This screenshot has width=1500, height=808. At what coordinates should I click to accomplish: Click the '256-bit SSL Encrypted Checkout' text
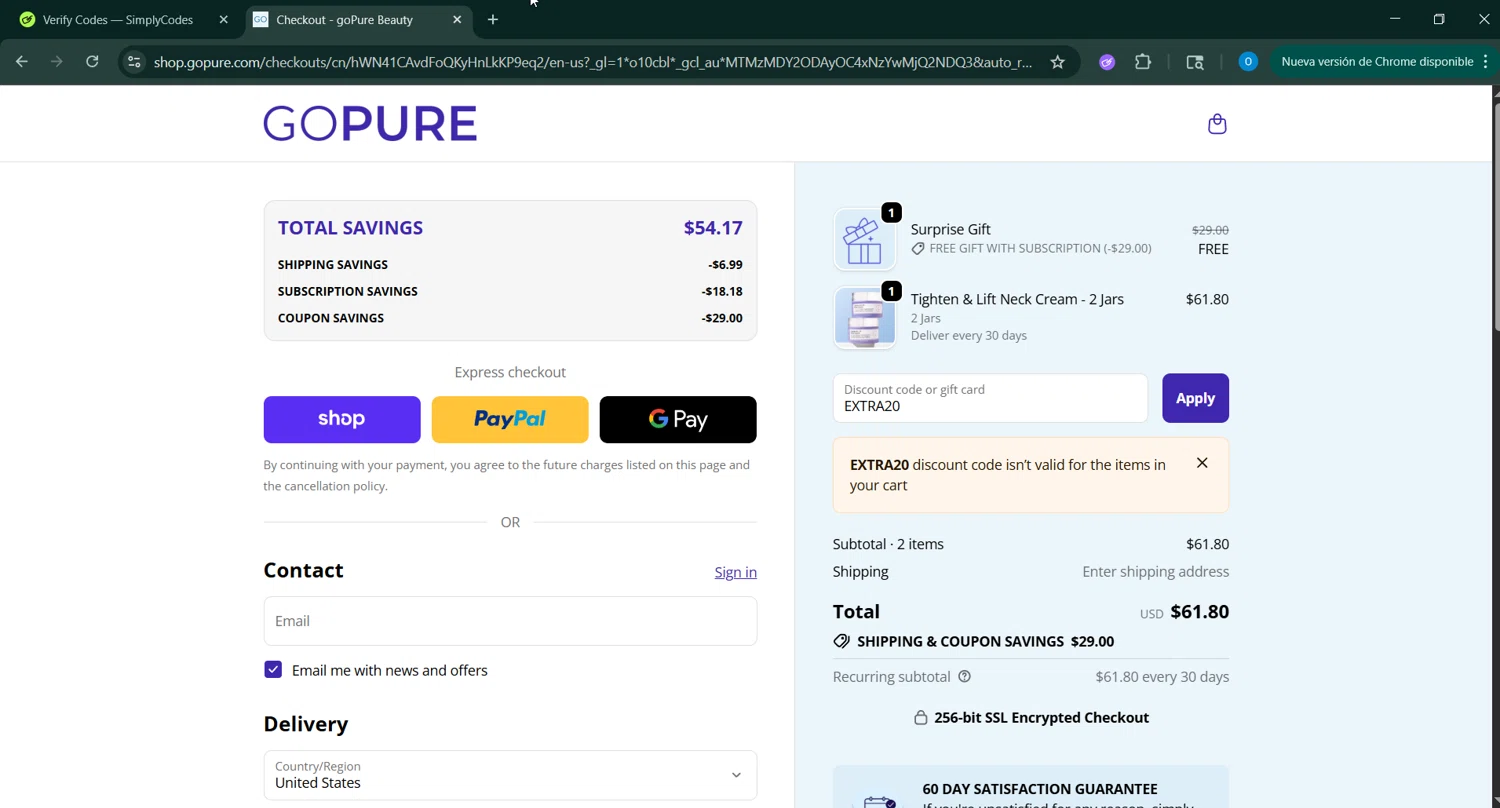pyautogui.click(x=1041, y=718)
